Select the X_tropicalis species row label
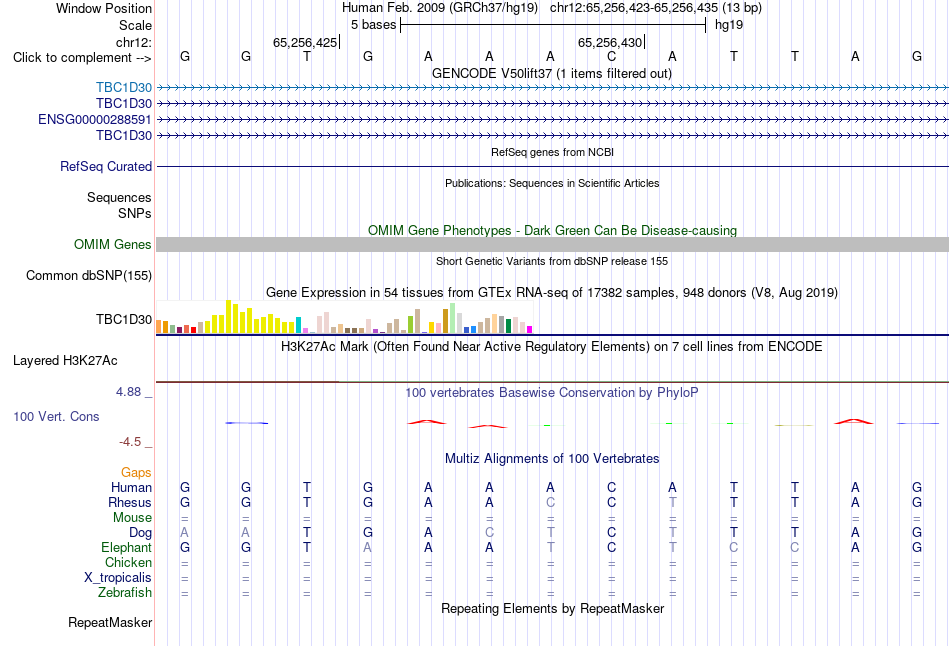950x646 pixels. pos(118,578)
